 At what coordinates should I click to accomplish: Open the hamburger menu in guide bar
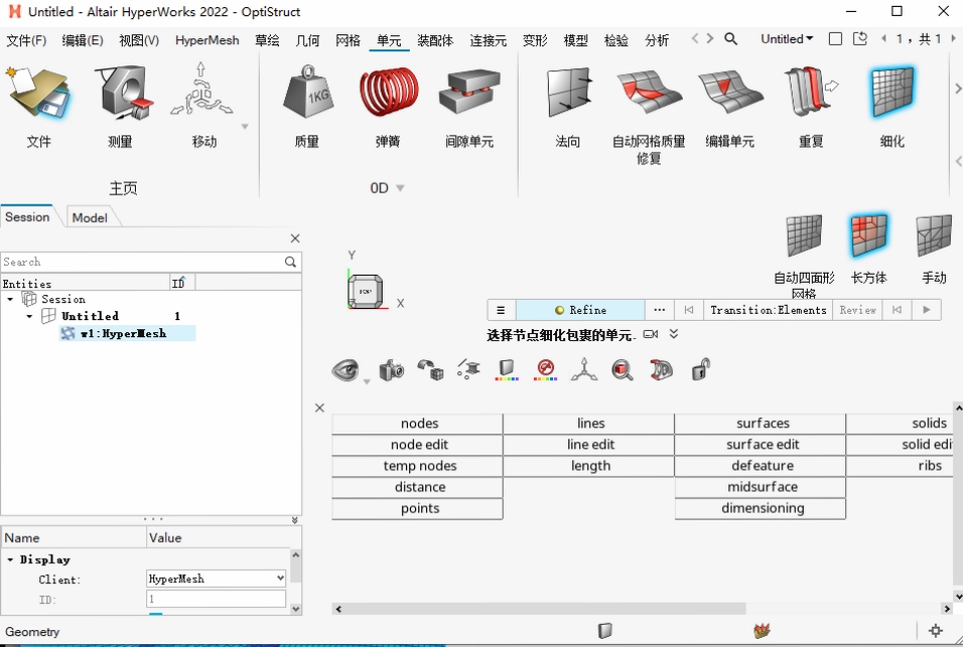pyautogui.click(x=501, y=310)
